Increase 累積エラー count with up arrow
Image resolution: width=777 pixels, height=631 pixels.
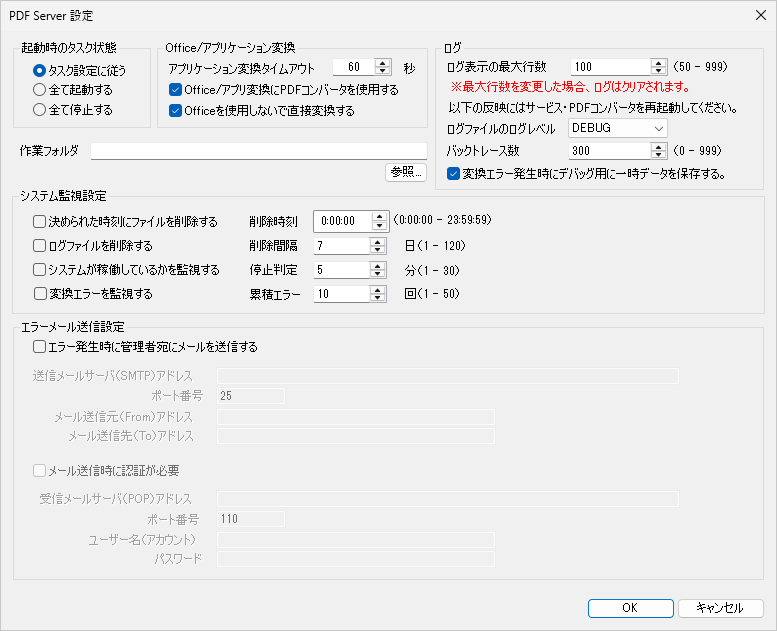point(377,289)
